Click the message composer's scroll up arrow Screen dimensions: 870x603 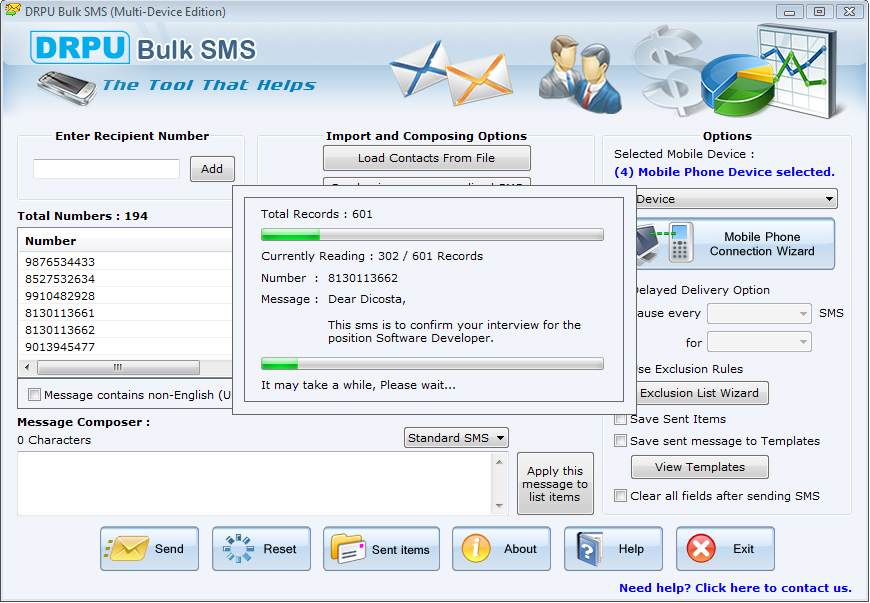[499, 462]
